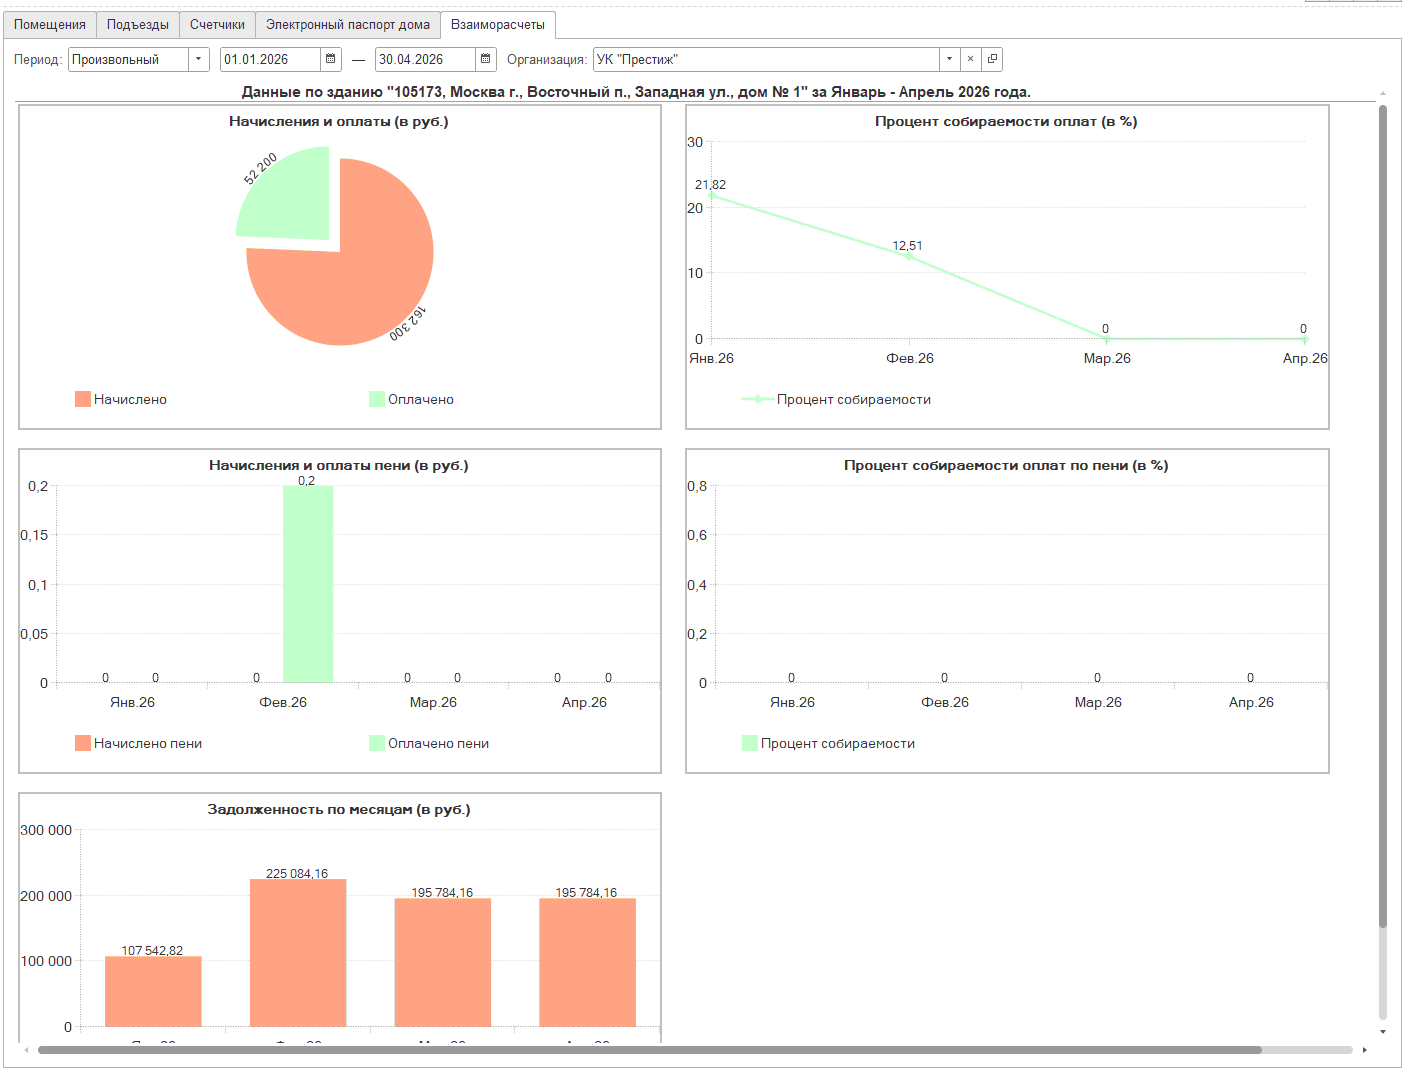Click the Начислено legend color swatch
The image size is (1409, 1077).
click(83, 399)
